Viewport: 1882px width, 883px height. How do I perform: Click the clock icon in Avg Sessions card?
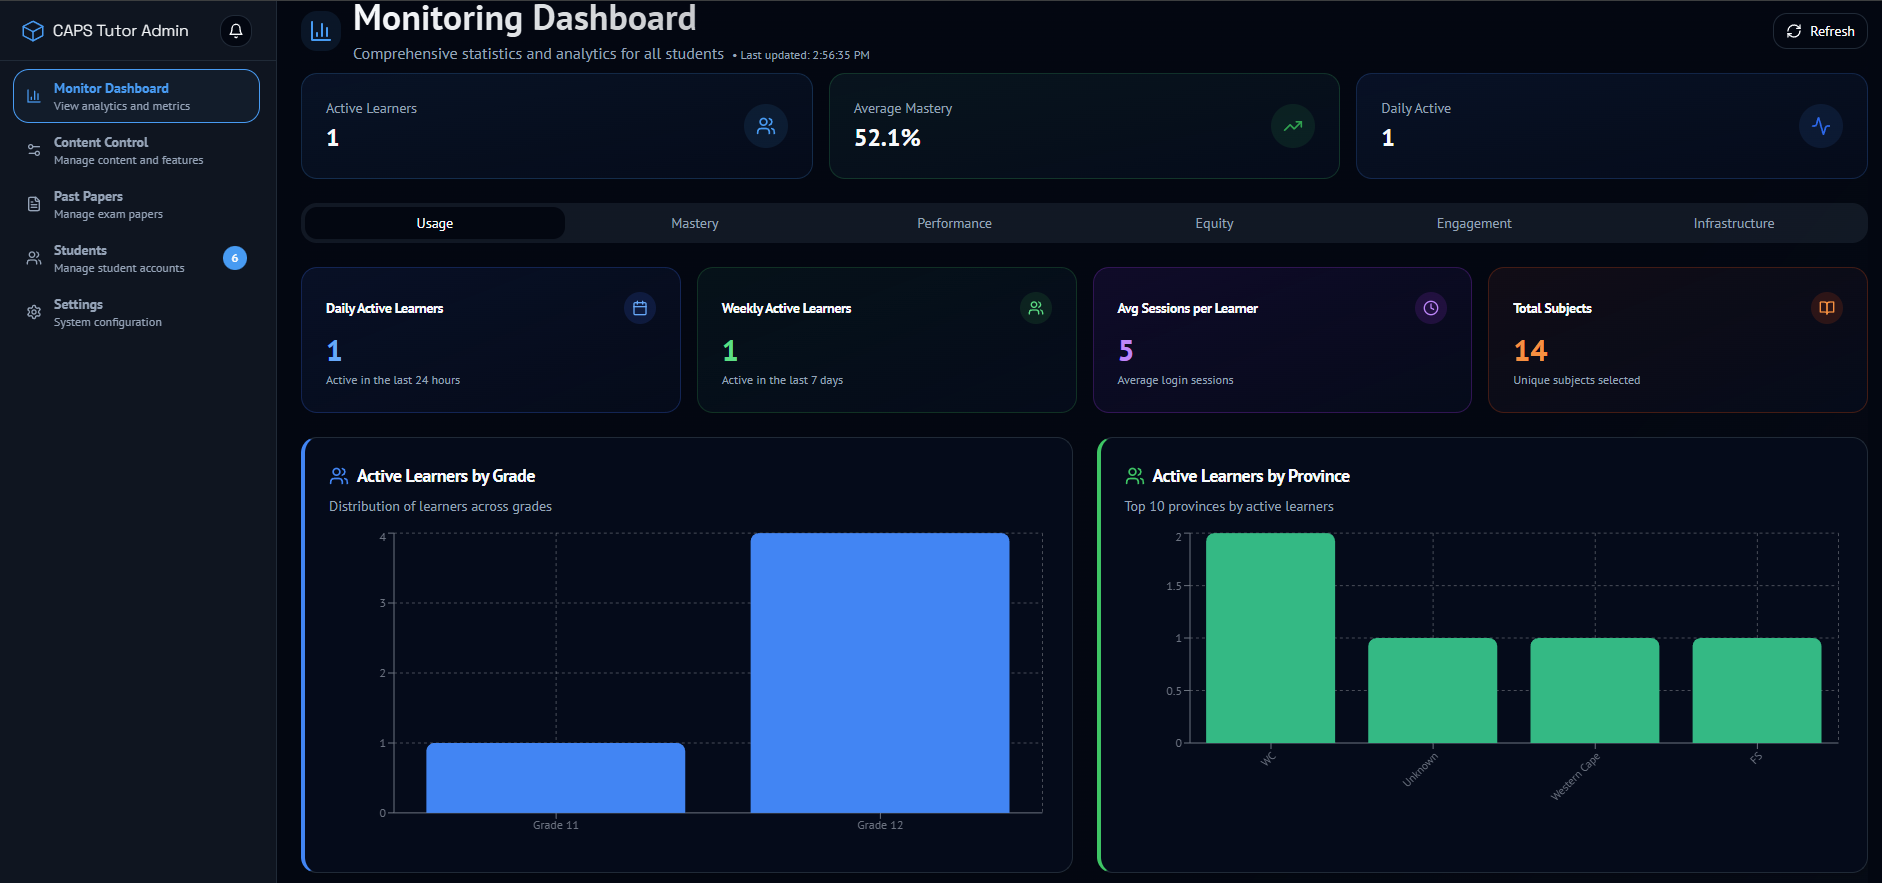coord(1430,308)
